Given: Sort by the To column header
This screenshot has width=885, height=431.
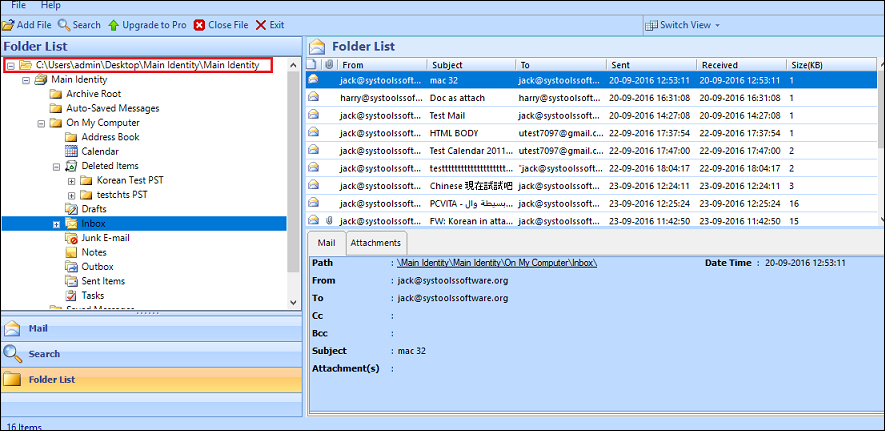Looking at the screenshot, I should tap(562, 65).
